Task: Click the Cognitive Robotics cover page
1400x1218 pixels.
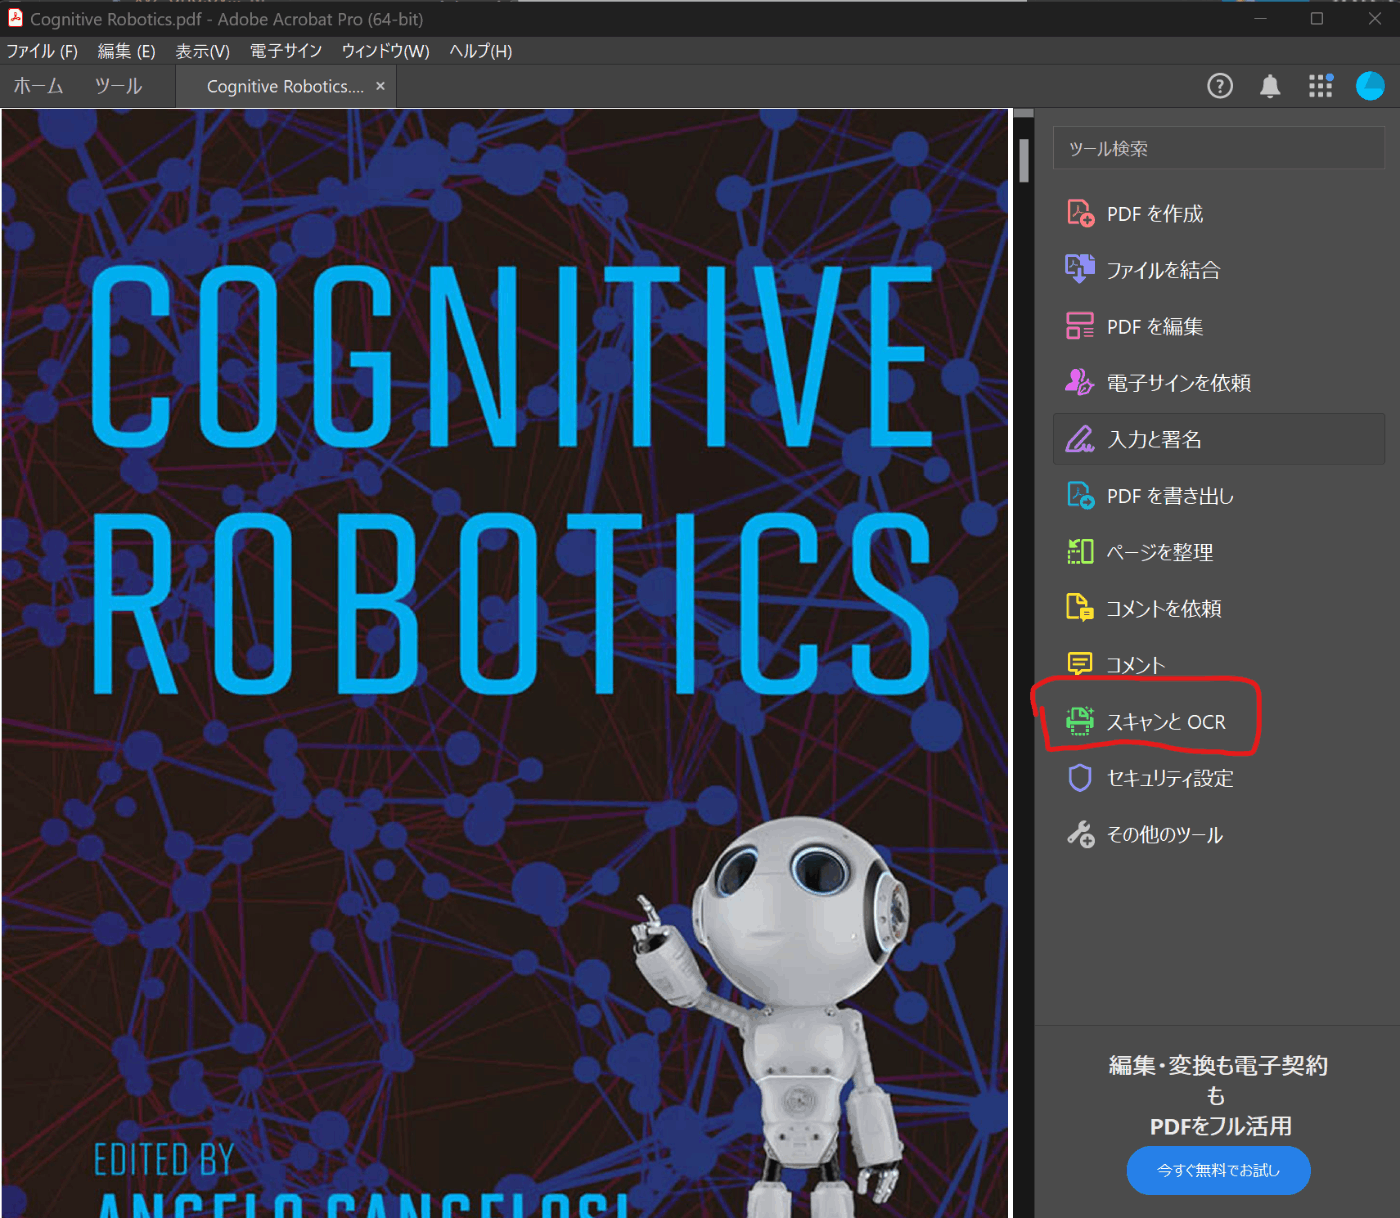Action: 506,663
